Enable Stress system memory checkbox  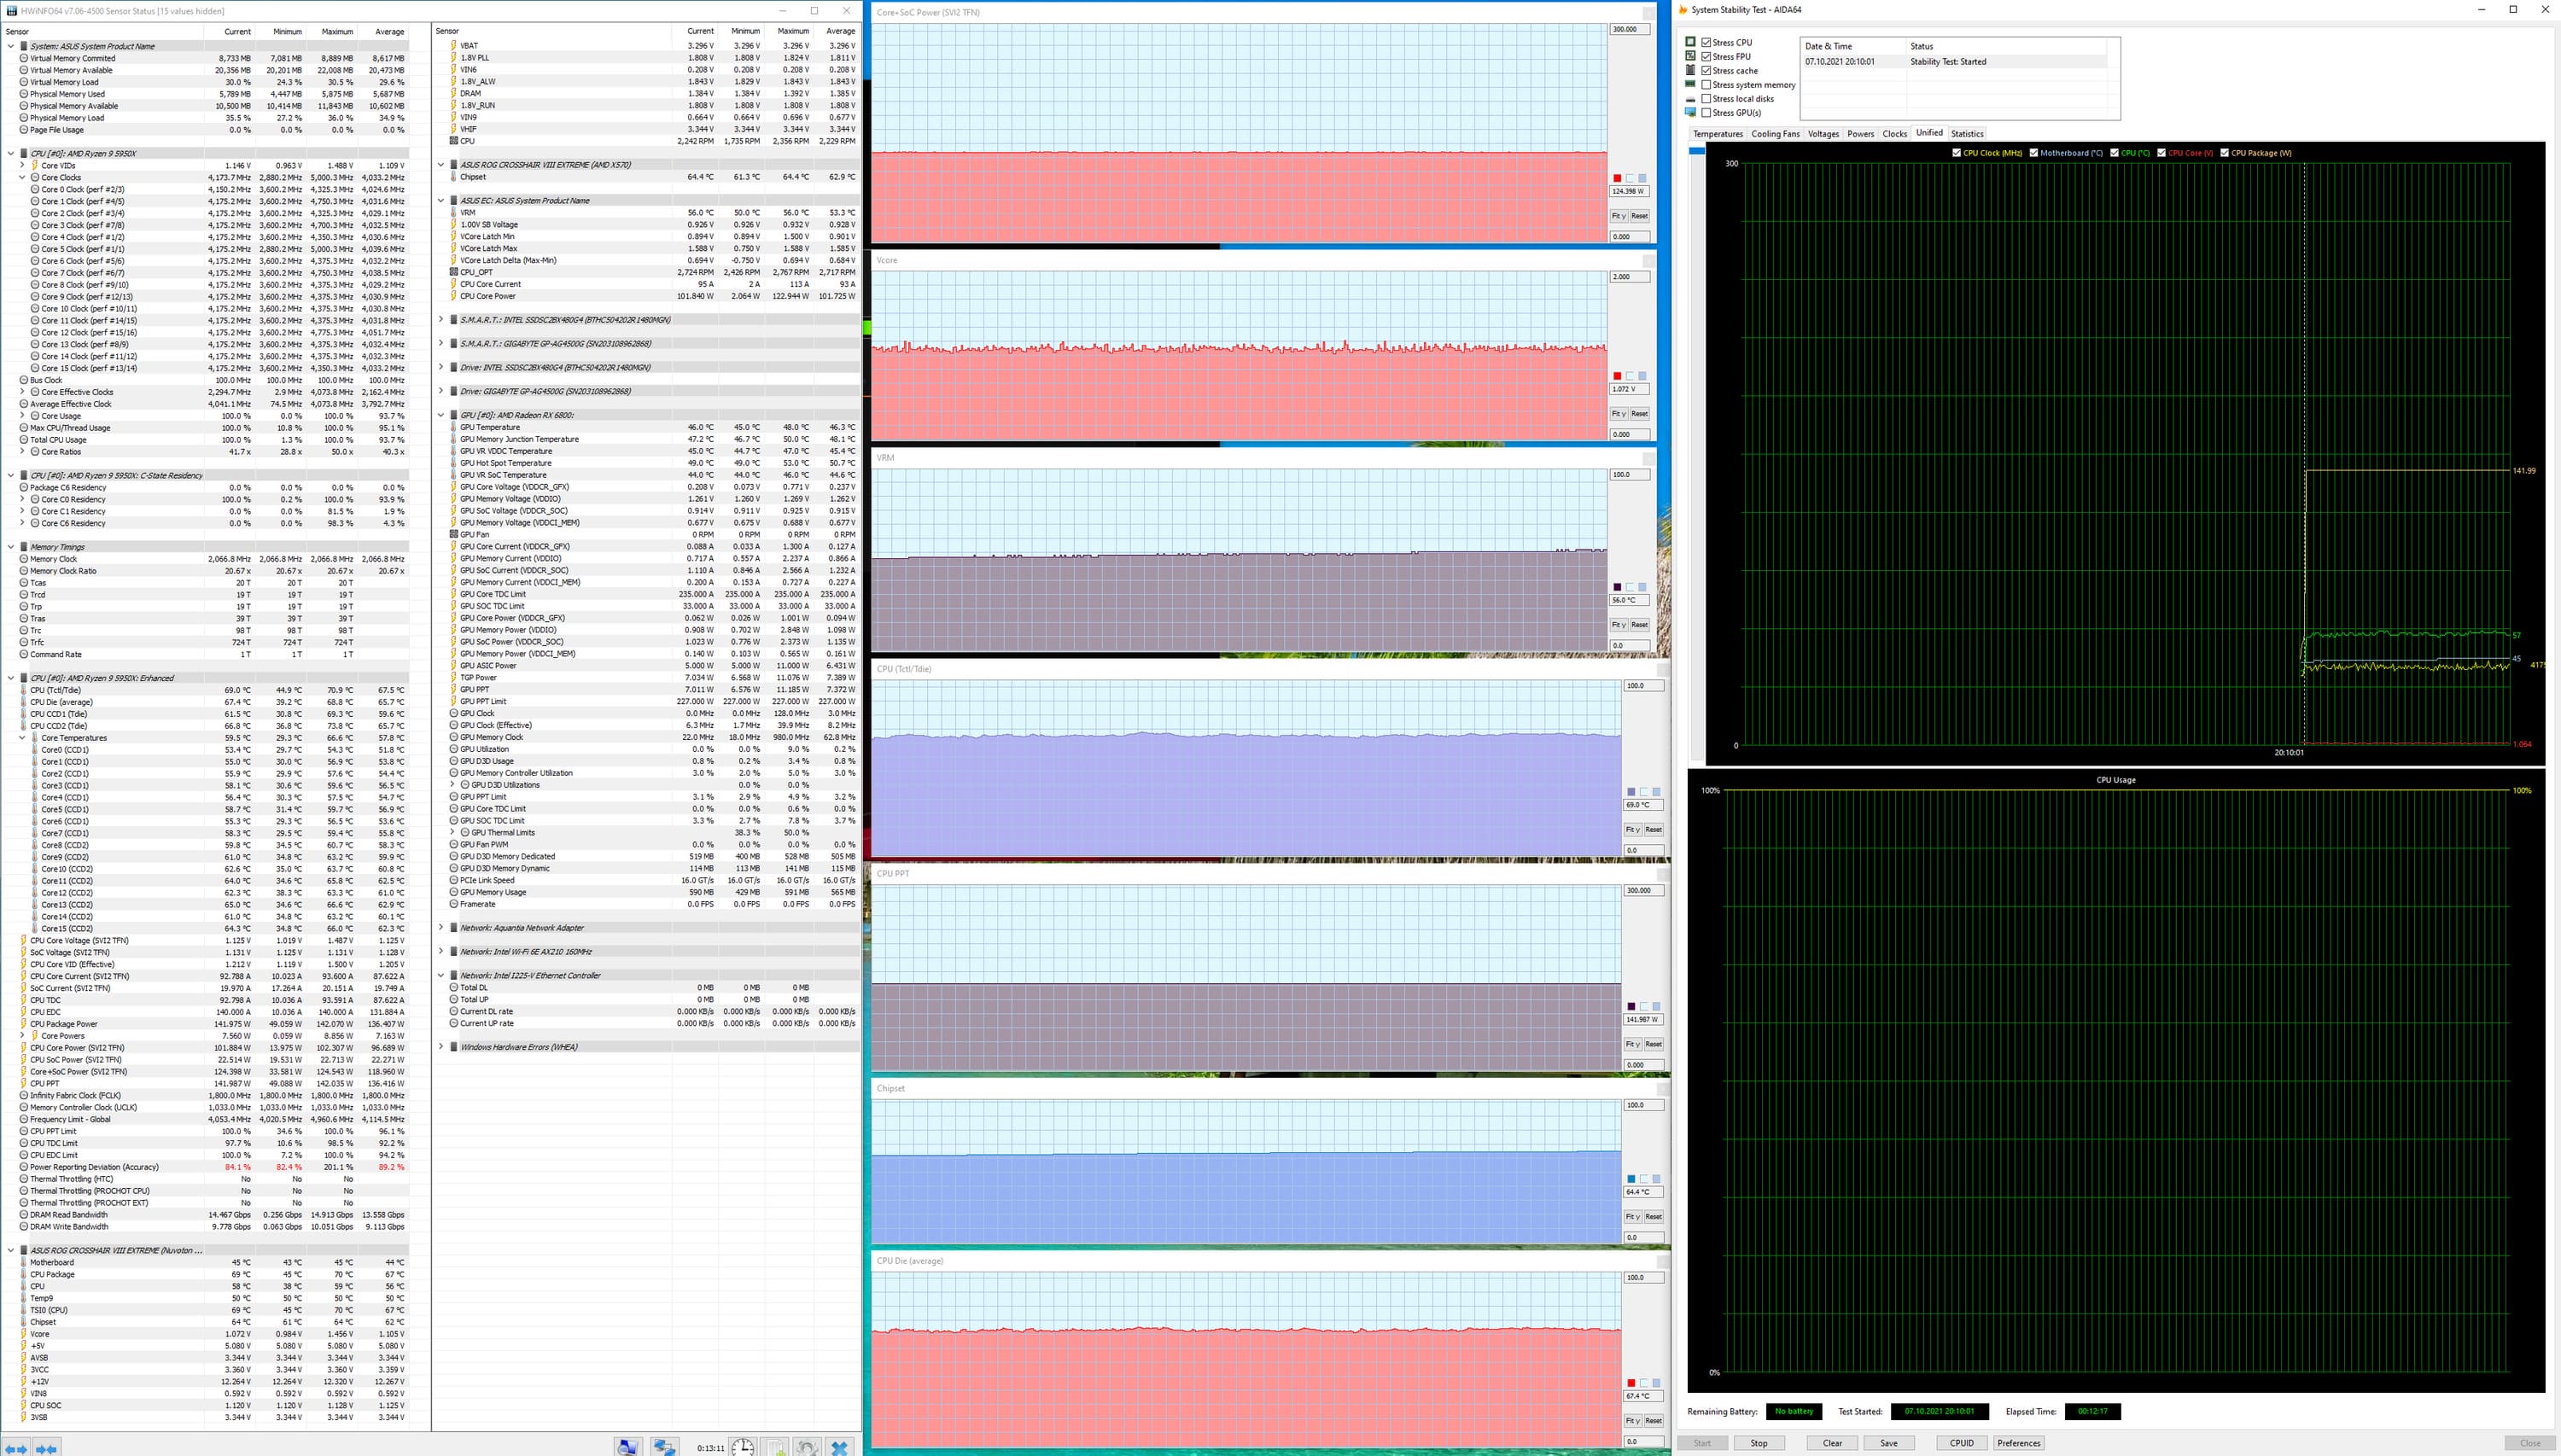coord(1706,85)
